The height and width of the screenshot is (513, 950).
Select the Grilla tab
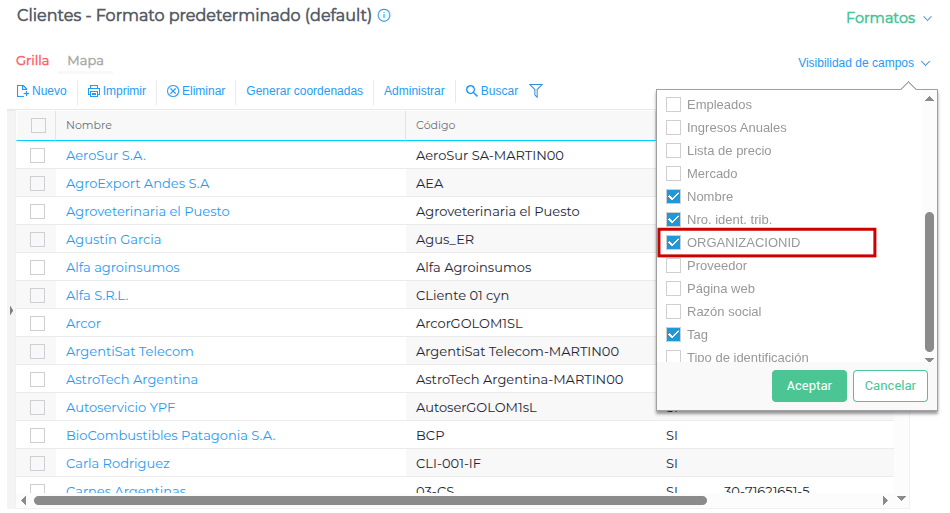32,61
